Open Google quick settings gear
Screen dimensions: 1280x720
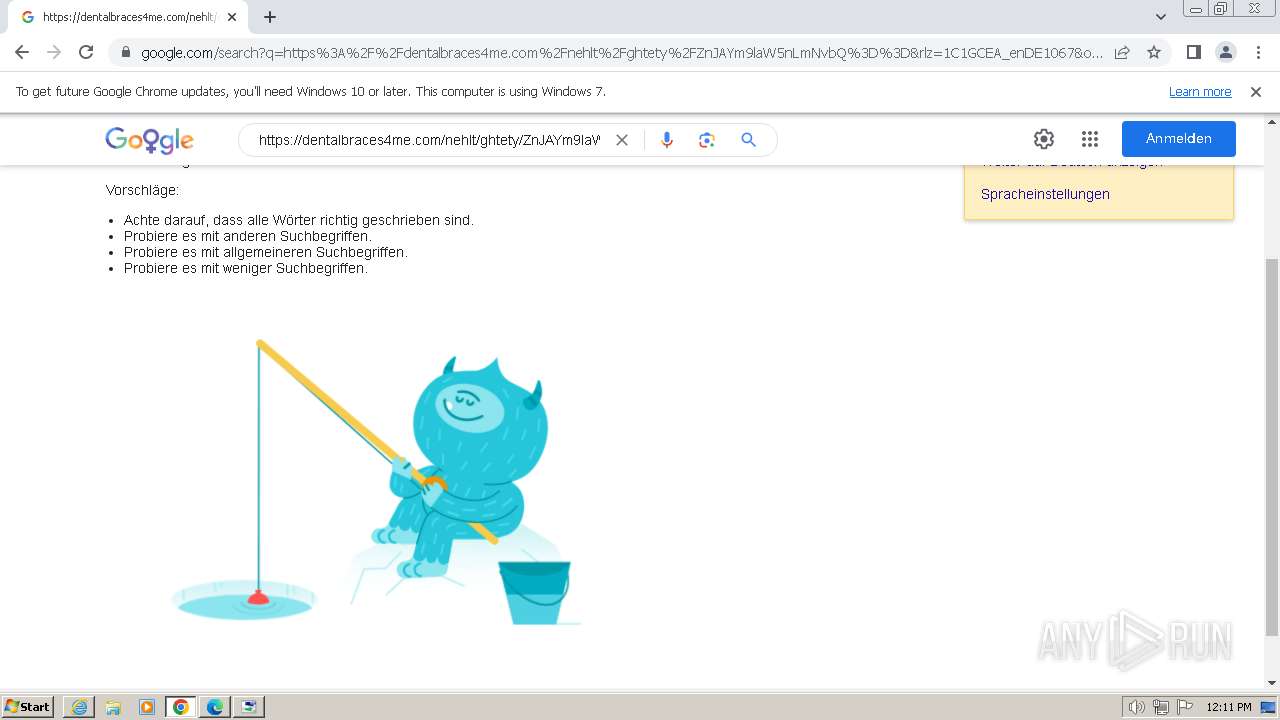(1044, 139)
